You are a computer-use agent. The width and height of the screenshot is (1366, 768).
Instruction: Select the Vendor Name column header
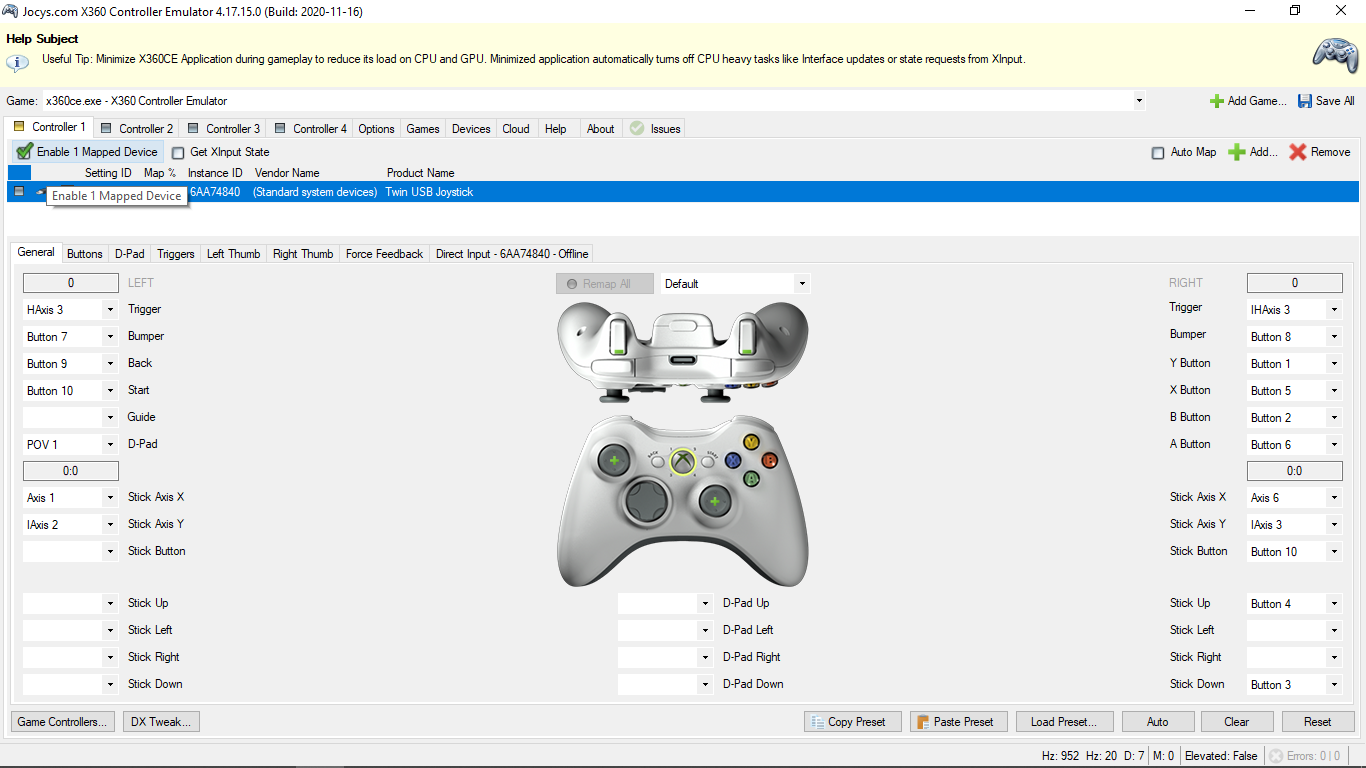[287, 173]
